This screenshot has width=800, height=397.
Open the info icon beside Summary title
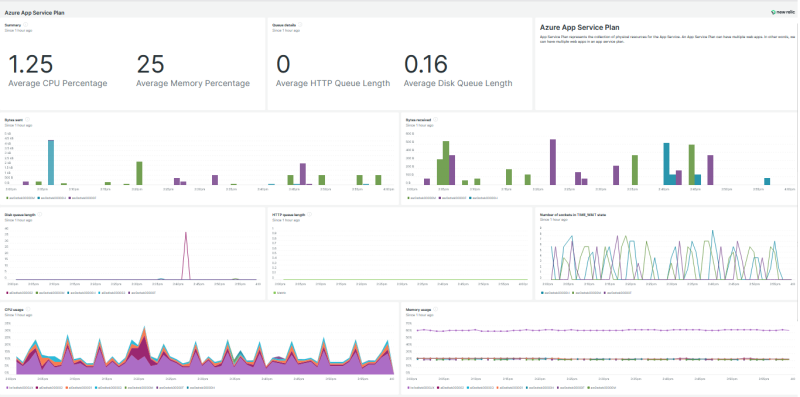[26, 24]
